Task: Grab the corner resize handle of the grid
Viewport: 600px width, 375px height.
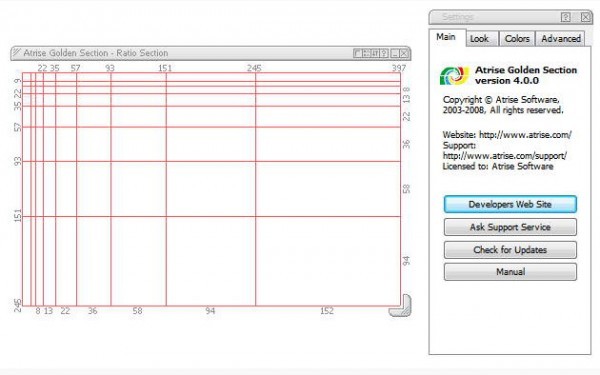Action: coord(401,306)
